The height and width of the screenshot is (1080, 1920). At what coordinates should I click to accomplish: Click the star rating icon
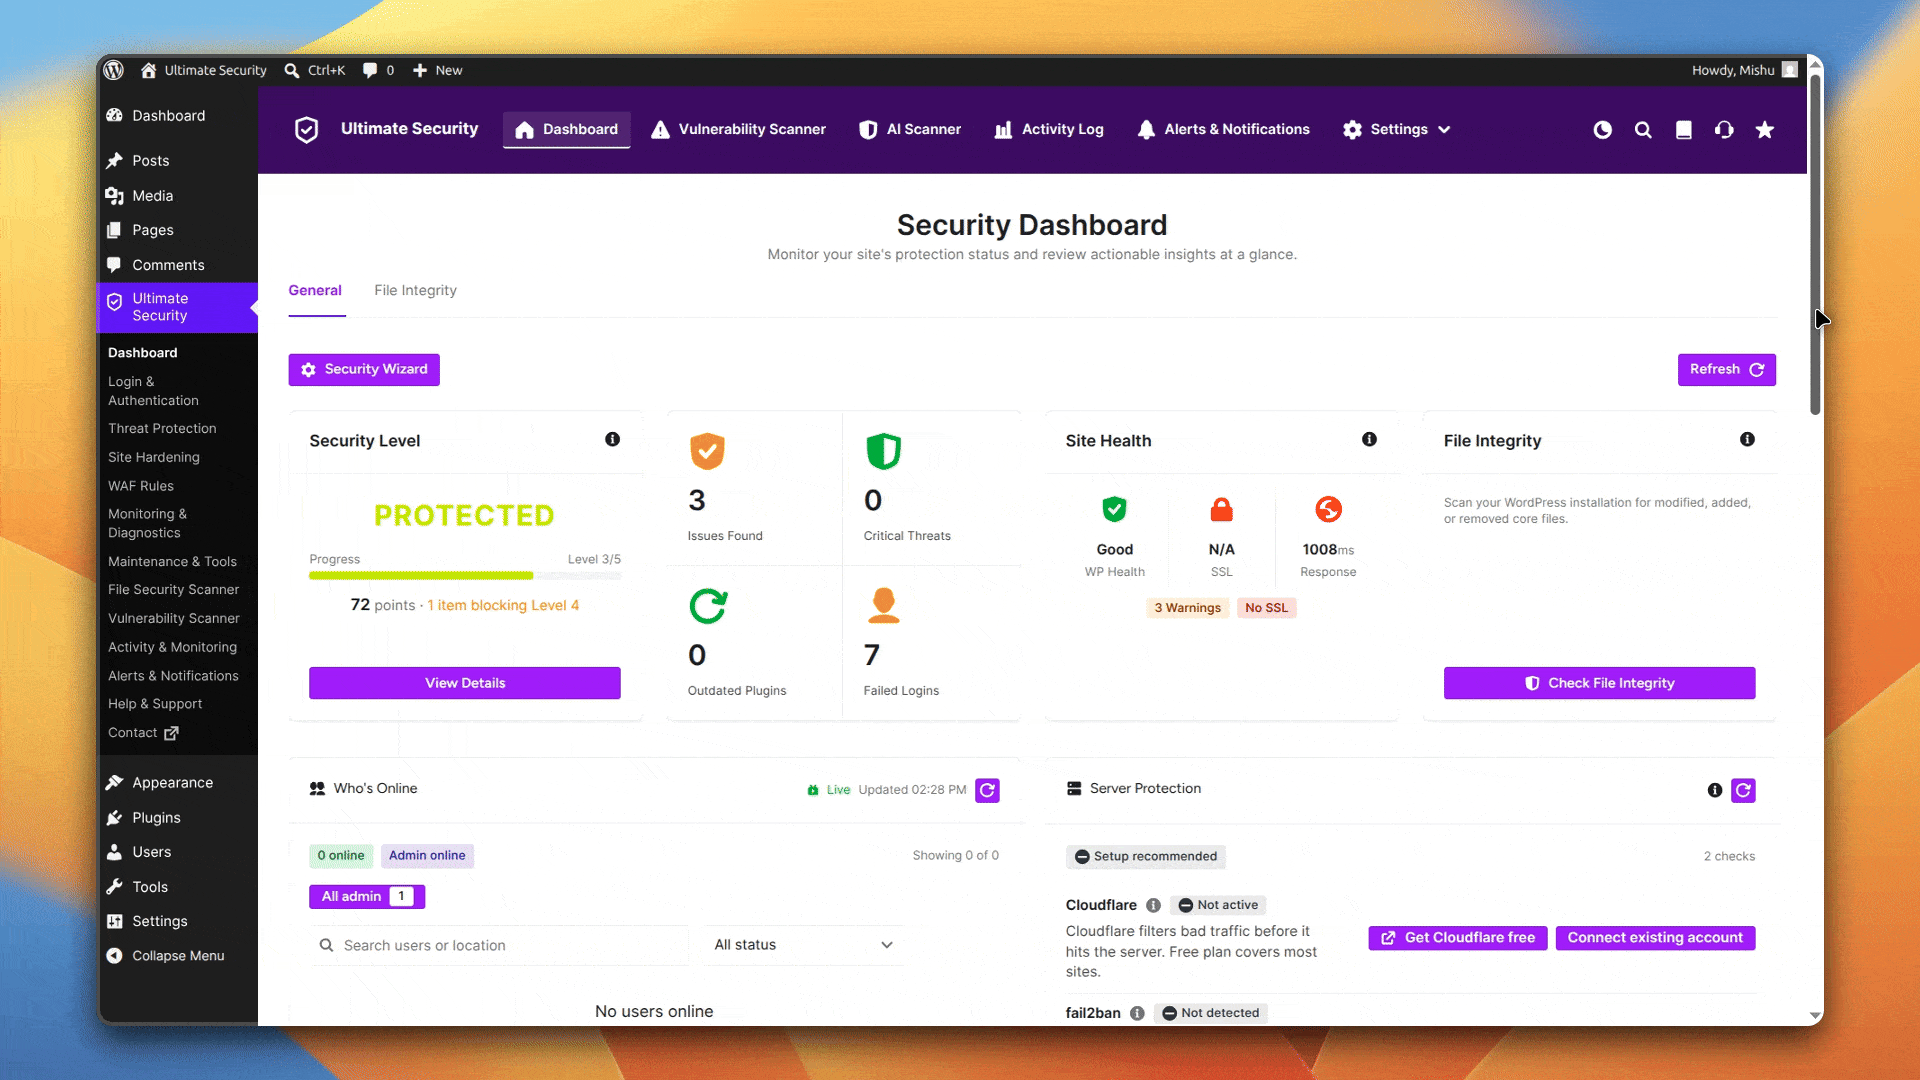tap(1765, 130)
